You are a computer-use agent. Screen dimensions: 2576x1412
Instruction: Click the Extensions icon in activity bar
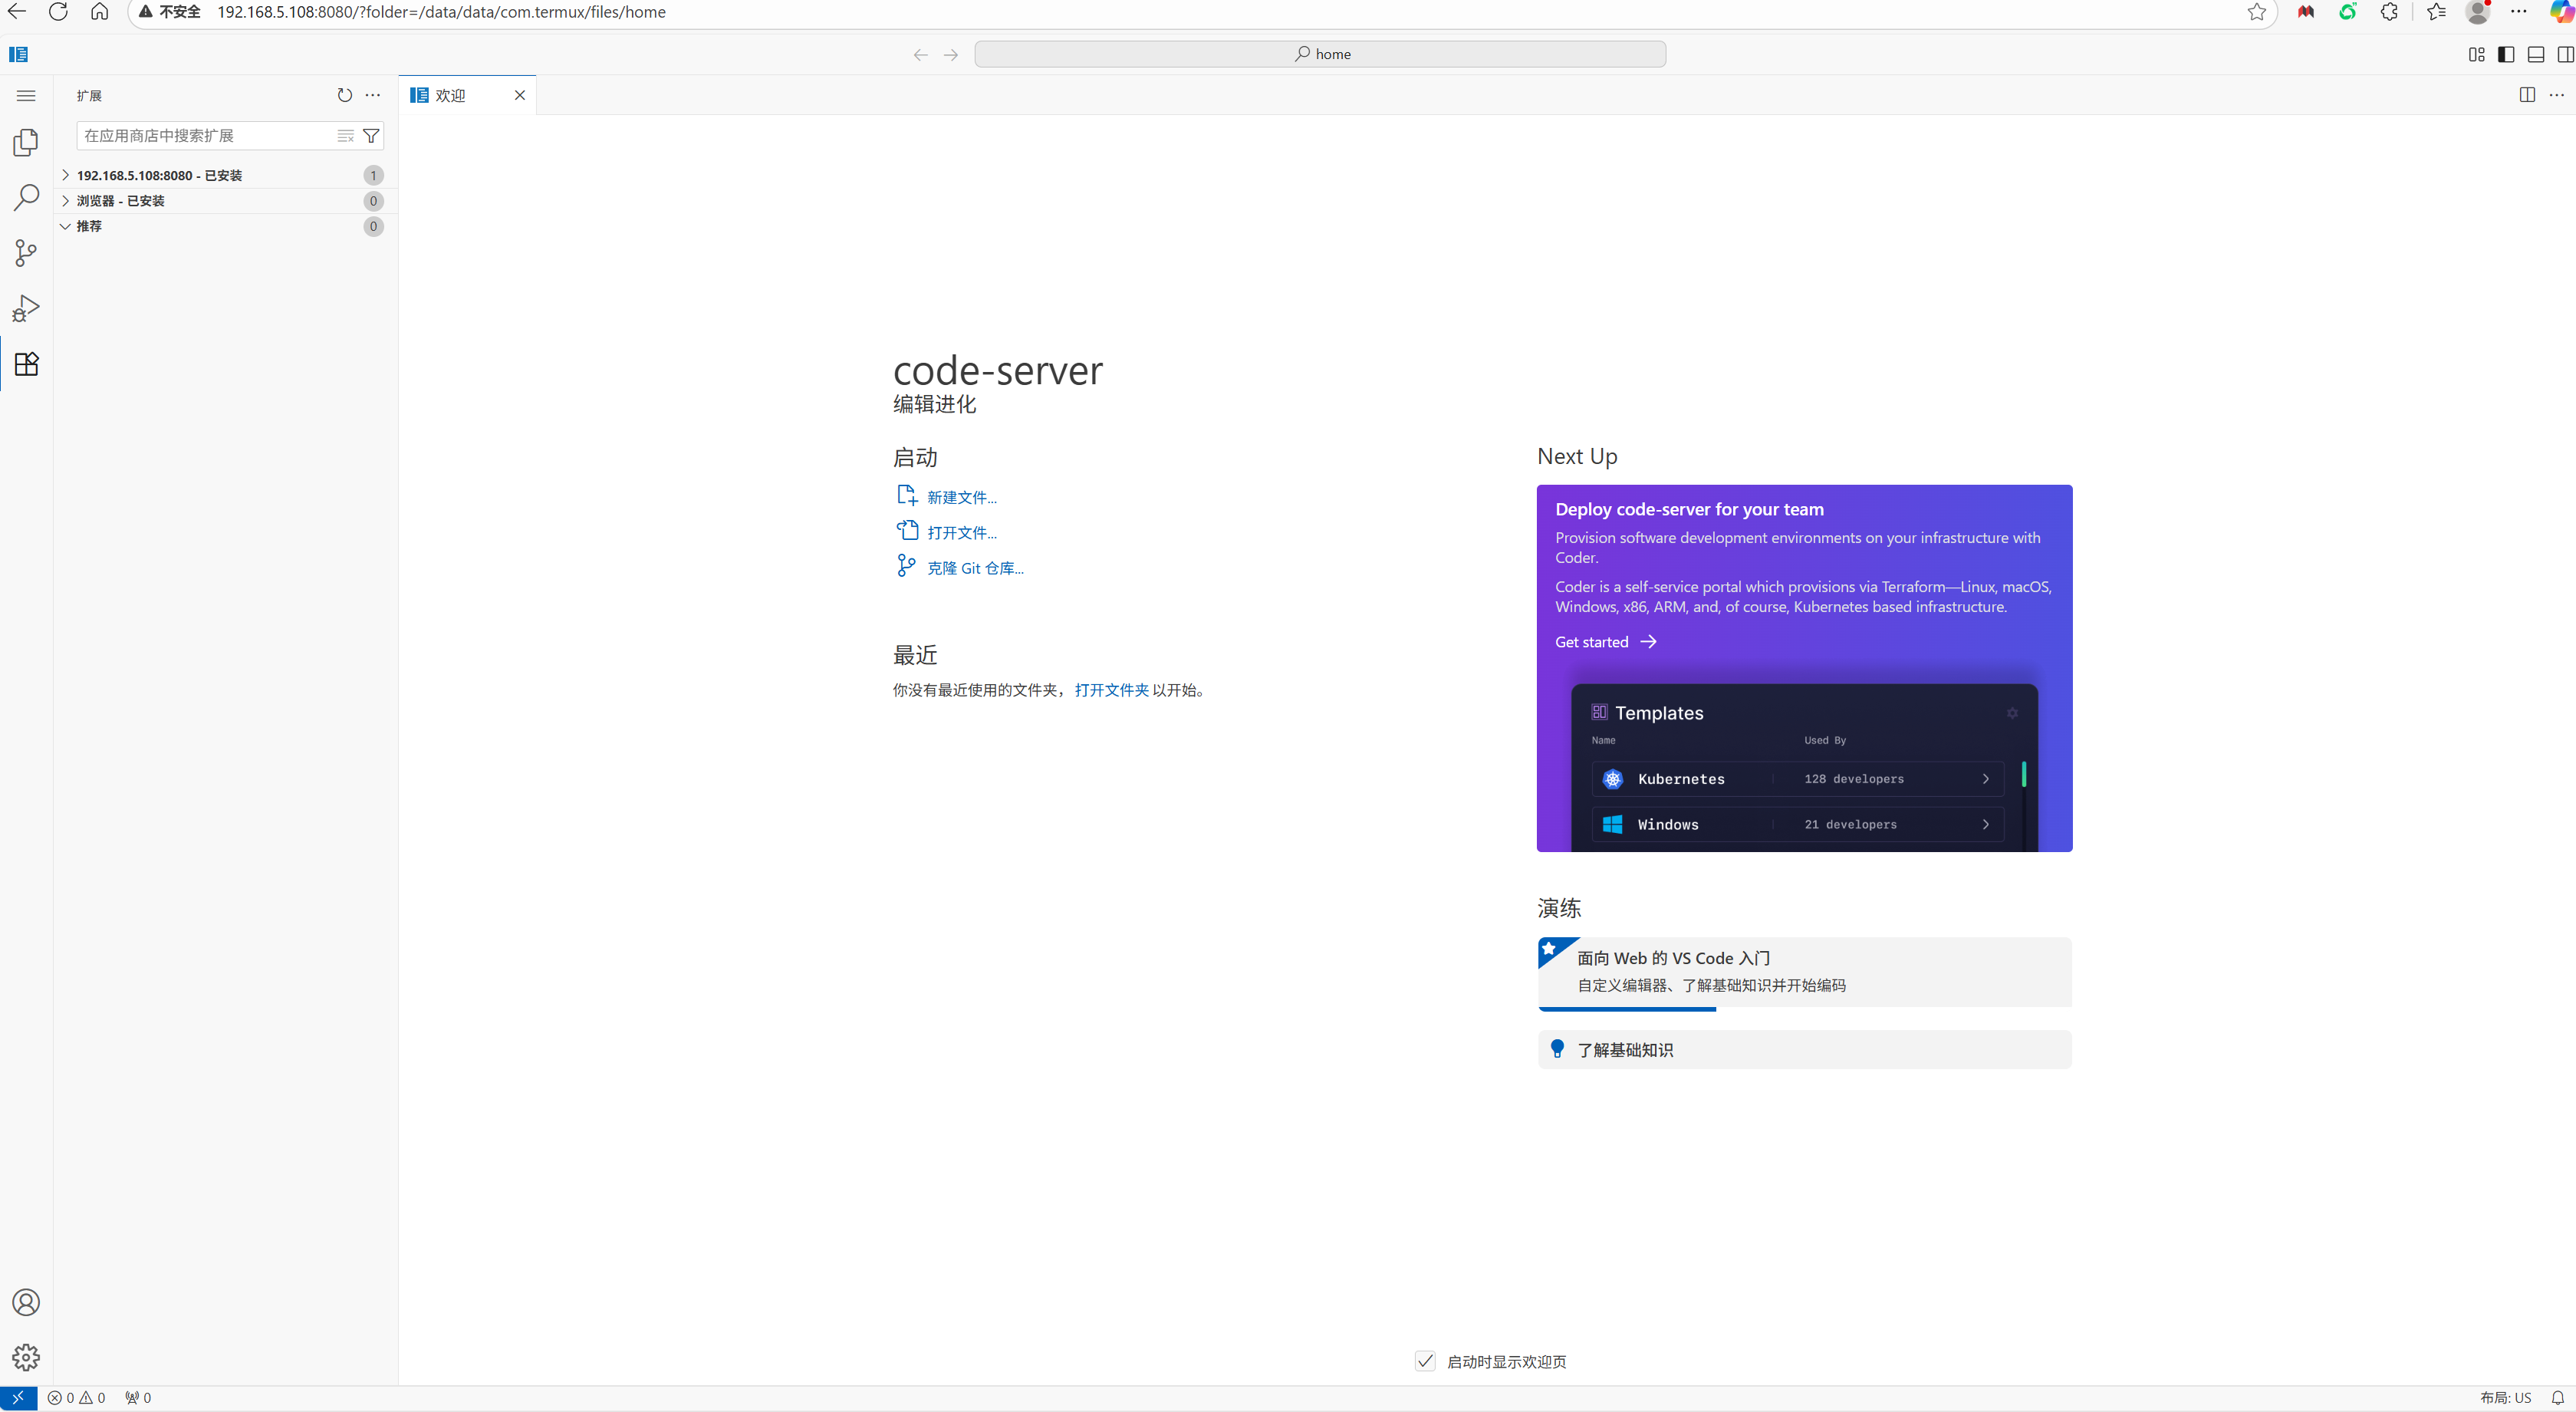pyautogui.click(x=26, y=364)
